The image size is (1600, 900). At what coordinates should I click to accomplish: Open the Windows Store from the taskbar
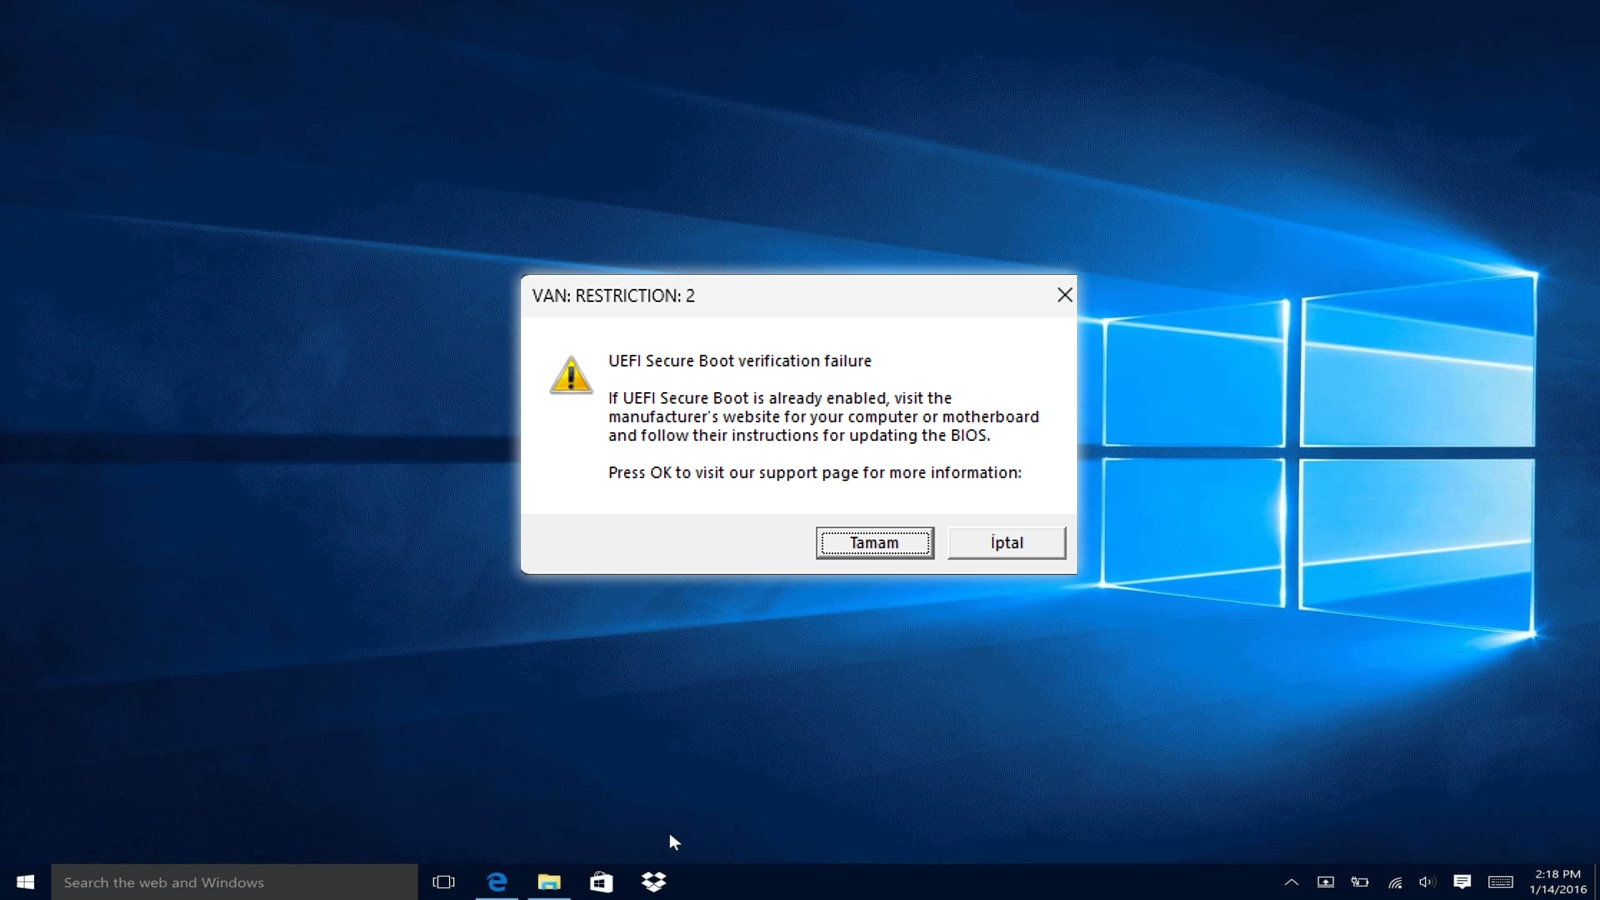pyautogui.click(x=601, y=882)
